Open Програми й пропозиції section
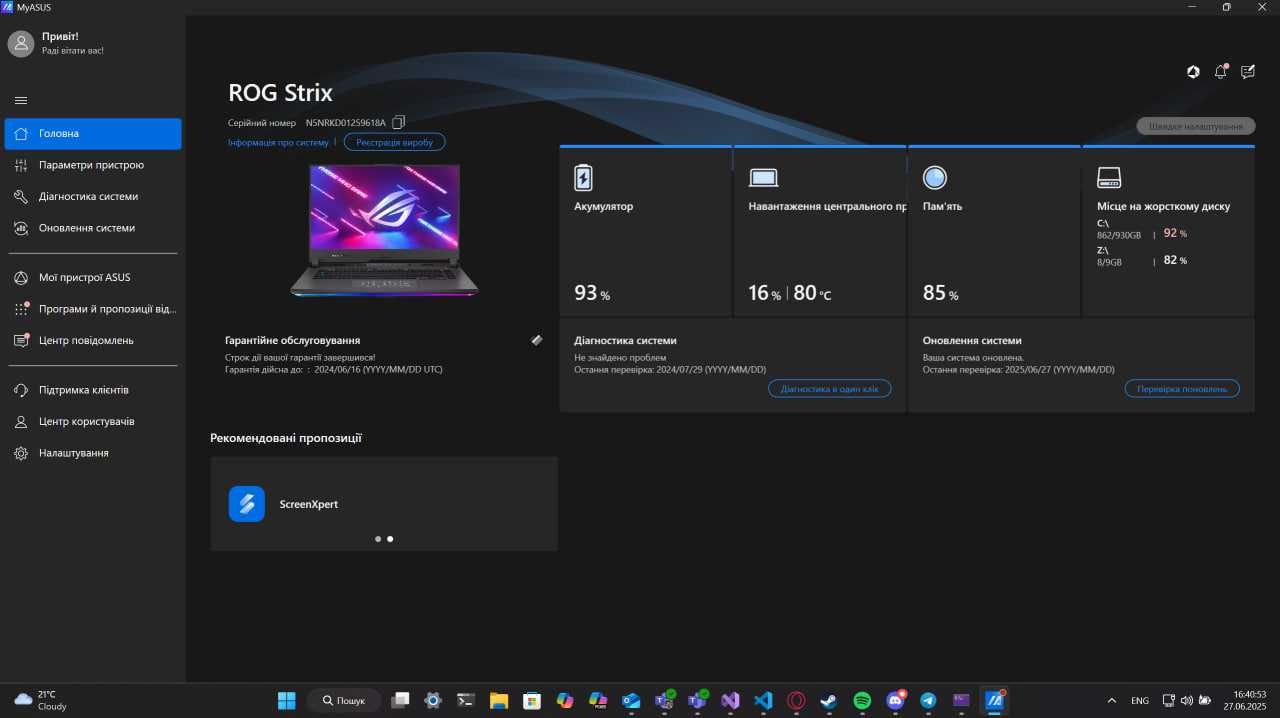Viewport: 1280px width, 718px height. coord(93,309)
